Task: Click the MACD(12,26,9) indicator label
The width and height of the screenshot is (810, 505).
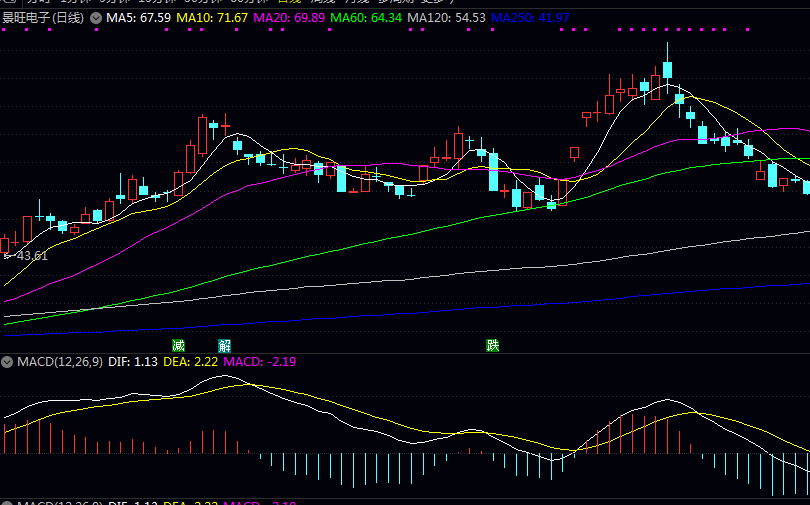Action: (59, 361)
